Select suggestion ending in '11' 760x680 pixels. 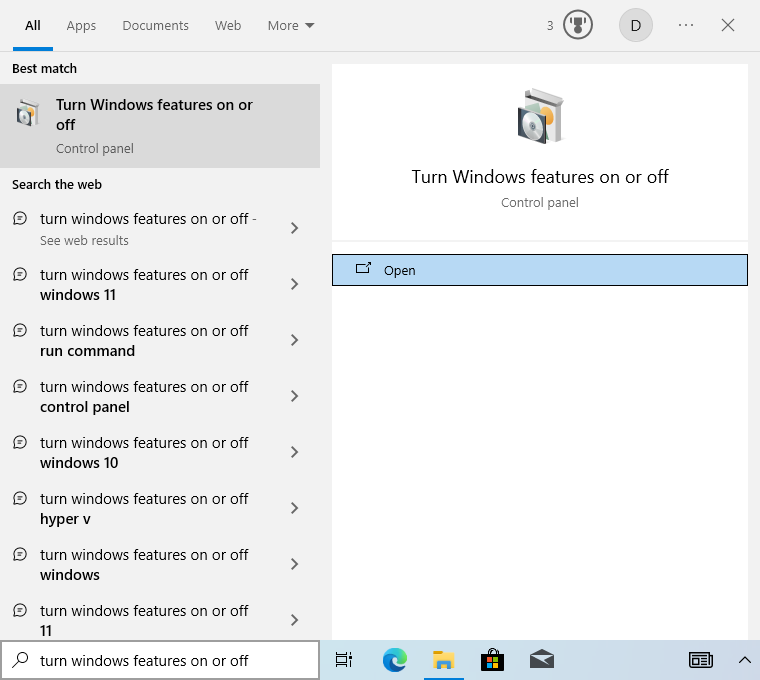[x=160, y=617]
